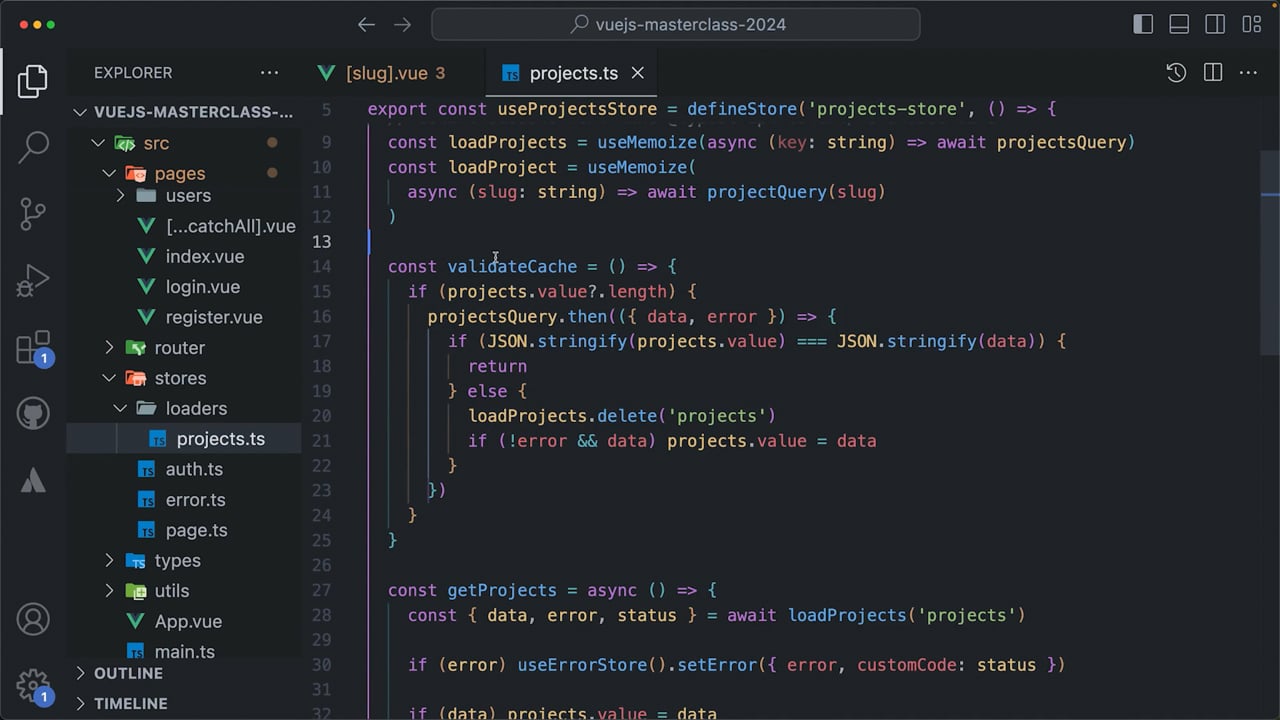Click the folder icon beside stores

[135, 378]
